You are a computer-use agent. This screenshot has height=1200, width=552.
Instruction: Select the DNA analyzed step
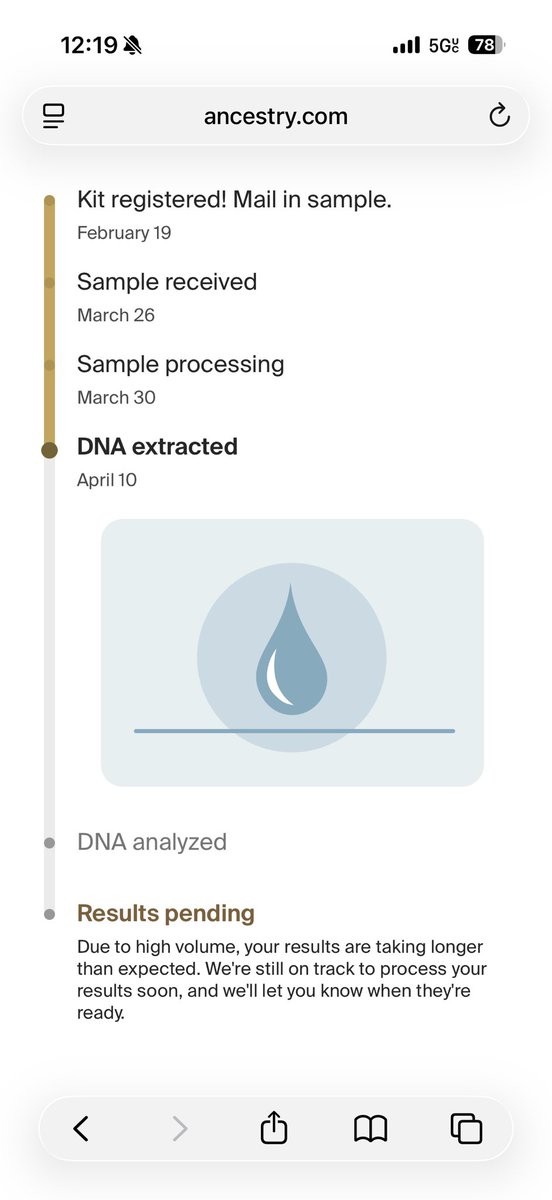152,842
